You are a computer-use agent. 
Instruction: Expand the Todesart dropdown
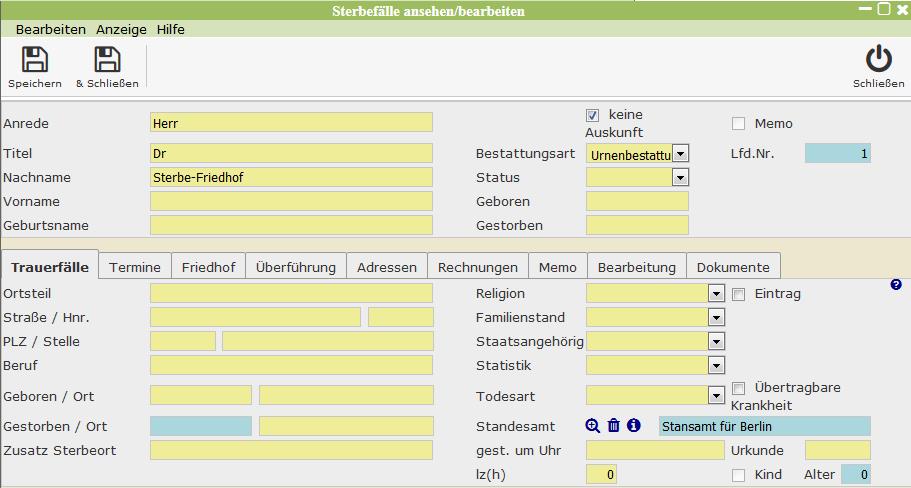(x=715, y=395)
